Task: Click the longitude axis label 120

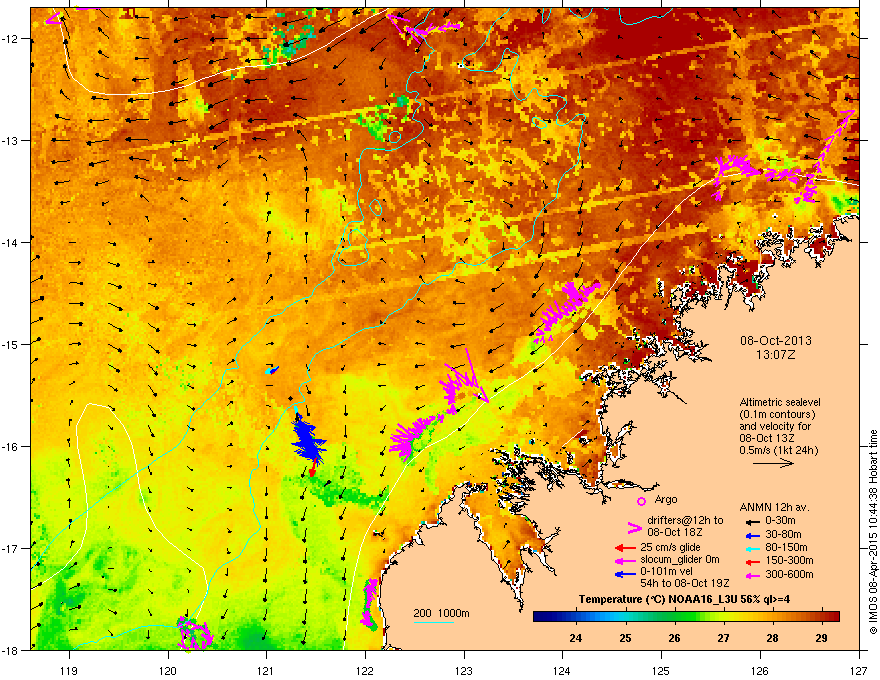Action: [168, 670]
